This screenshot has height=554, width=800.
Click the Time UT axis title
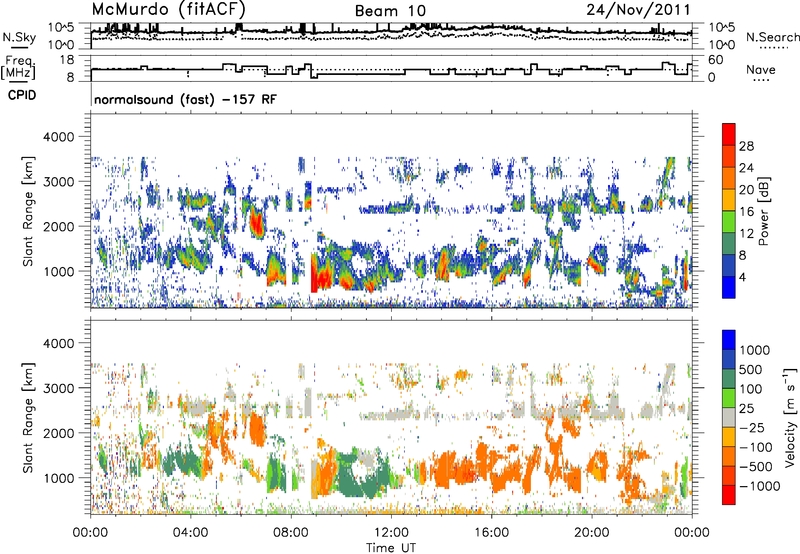(x=391, y=548)
